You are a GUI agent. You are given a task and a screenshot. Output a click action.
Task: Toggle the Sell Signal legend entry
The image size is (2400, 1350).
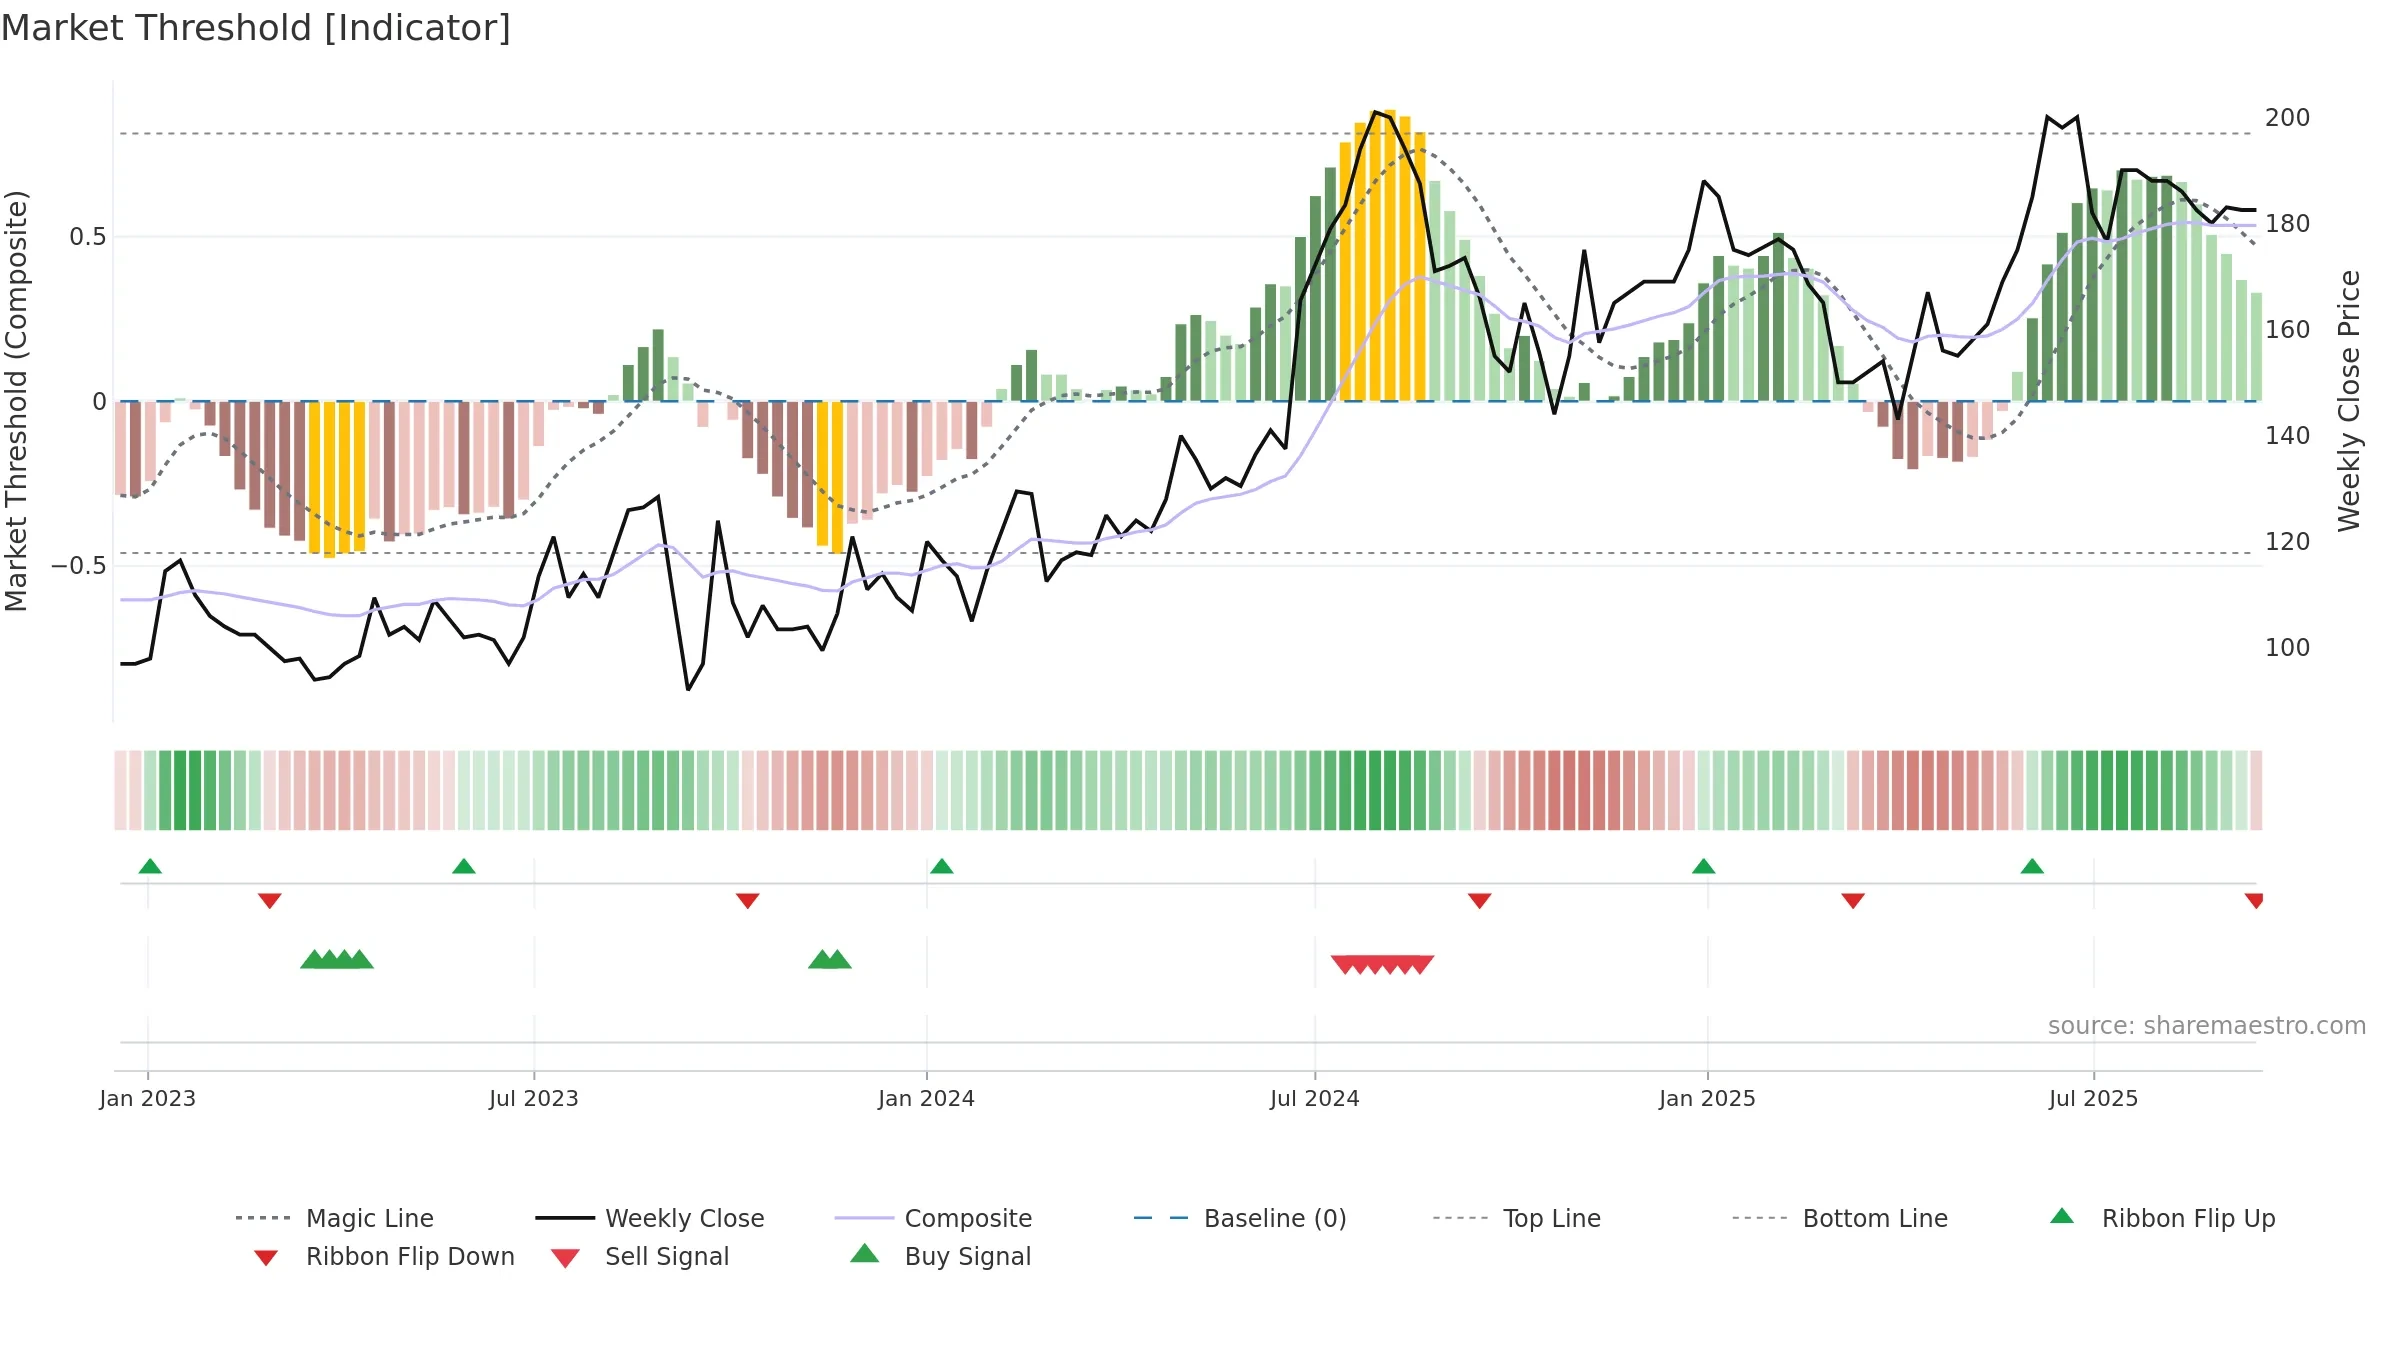click(x=640, y=1256)
